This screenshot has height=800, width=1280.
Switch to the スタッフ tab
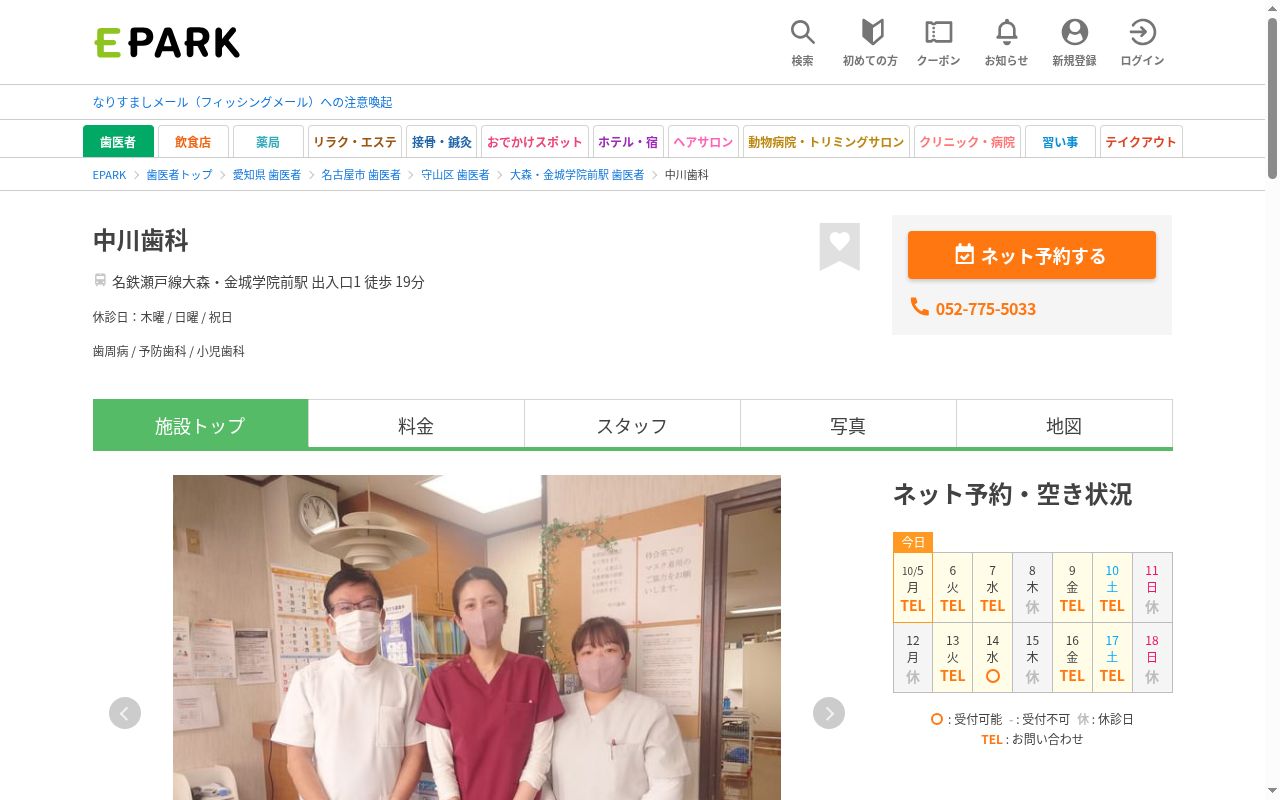632,425
